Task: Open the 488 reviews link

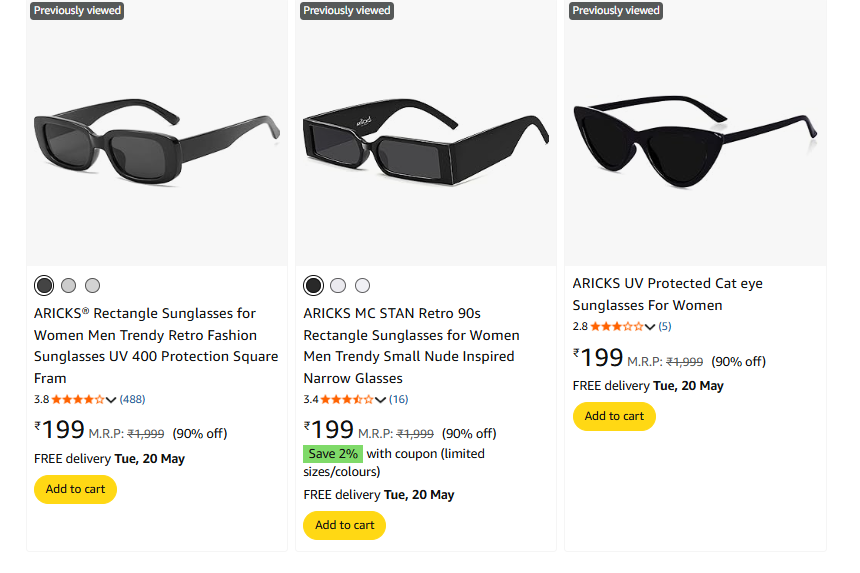Action: [x=133, y=399]
